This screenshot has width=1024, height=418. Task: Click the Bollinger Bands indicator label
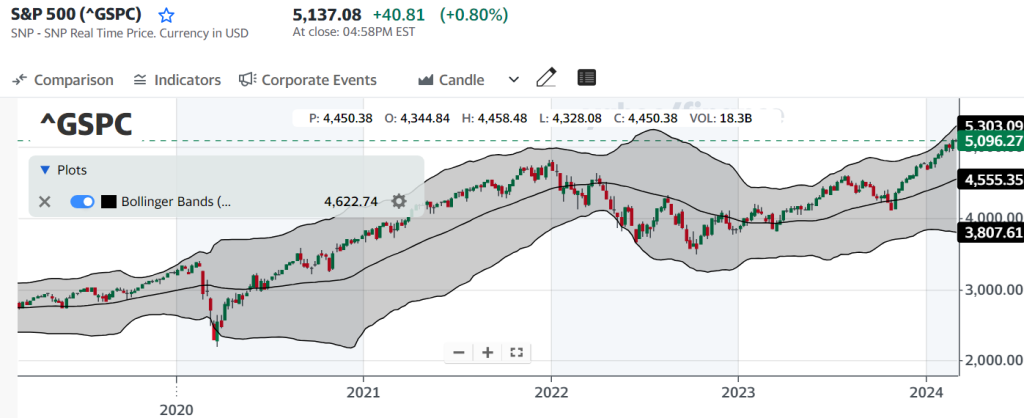click(176, 201)
